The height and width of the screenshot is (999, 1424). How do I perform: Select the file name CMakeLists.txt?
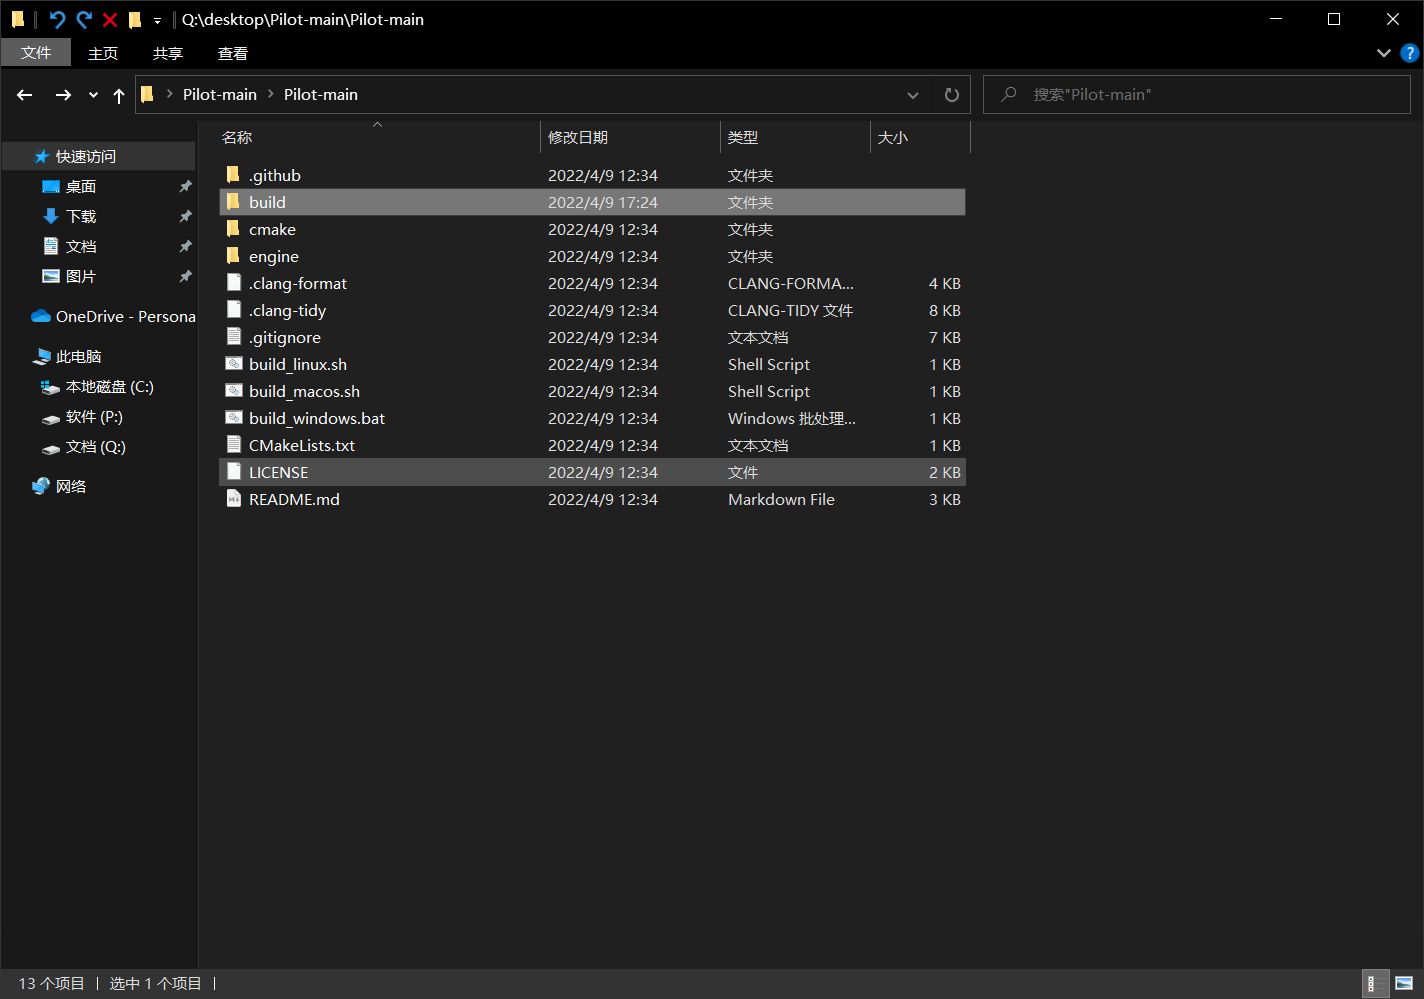click(302, 446)
